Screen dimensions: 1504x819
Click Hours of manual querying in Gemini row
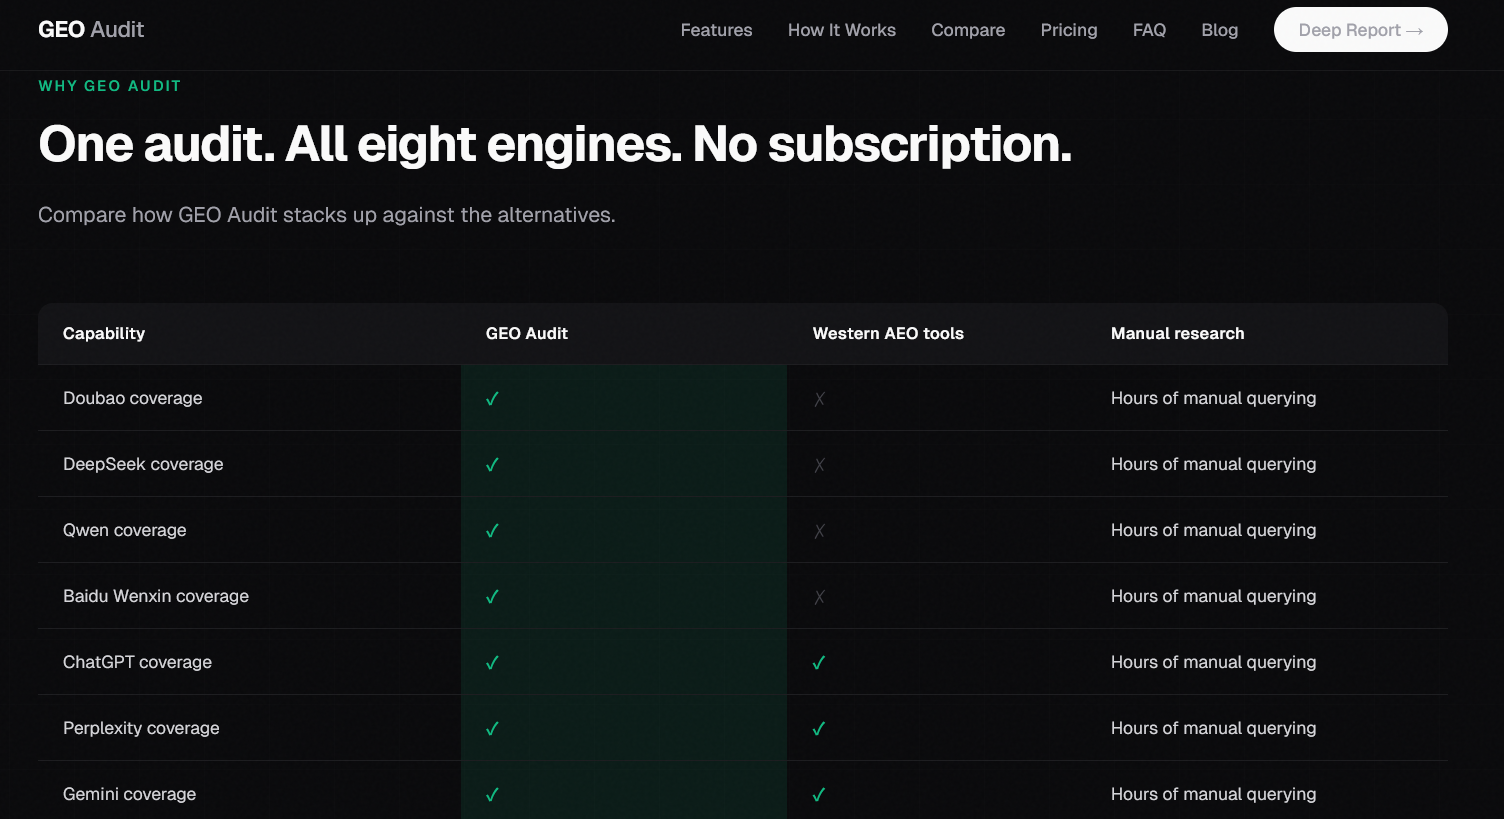click(x=1213, y=794)
